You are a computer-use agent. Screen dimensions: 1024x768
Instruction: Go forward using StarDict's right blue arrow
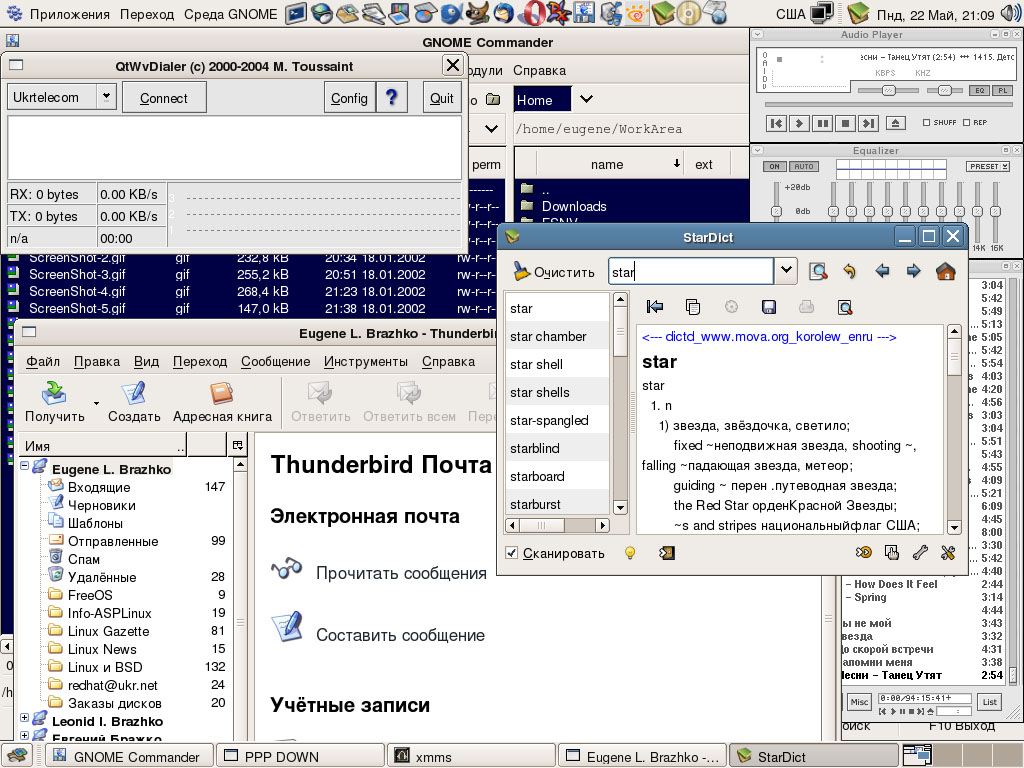coord(914,271)
